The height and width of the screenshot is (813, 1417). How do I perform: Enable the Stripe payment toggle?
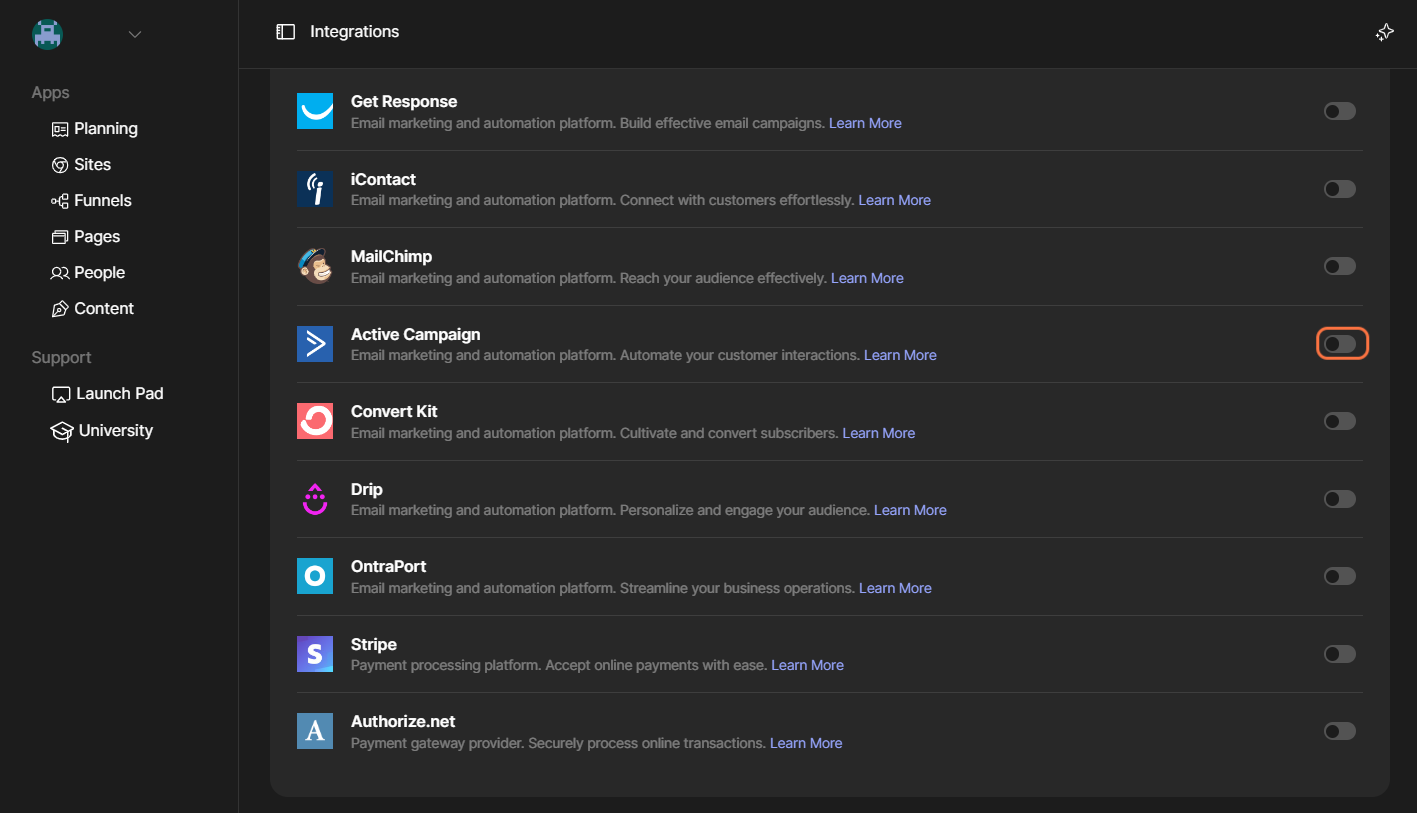pyautogui.click(x=1340, y=654)
